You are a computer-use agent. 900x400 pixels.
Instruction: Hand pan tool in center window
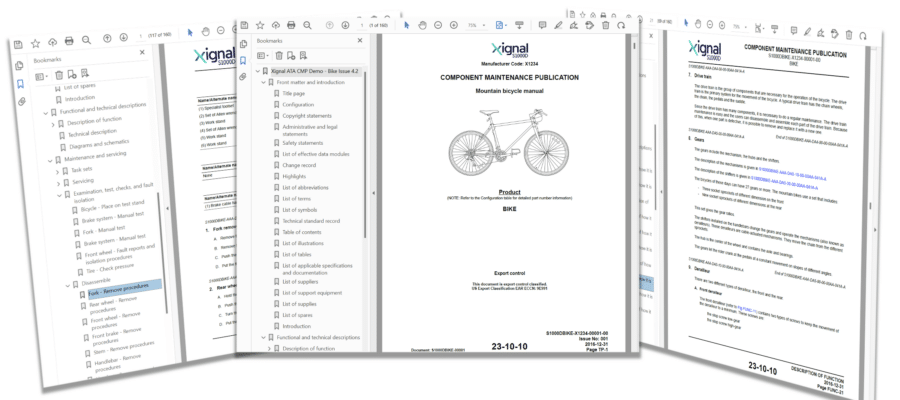tap(422, 25)
